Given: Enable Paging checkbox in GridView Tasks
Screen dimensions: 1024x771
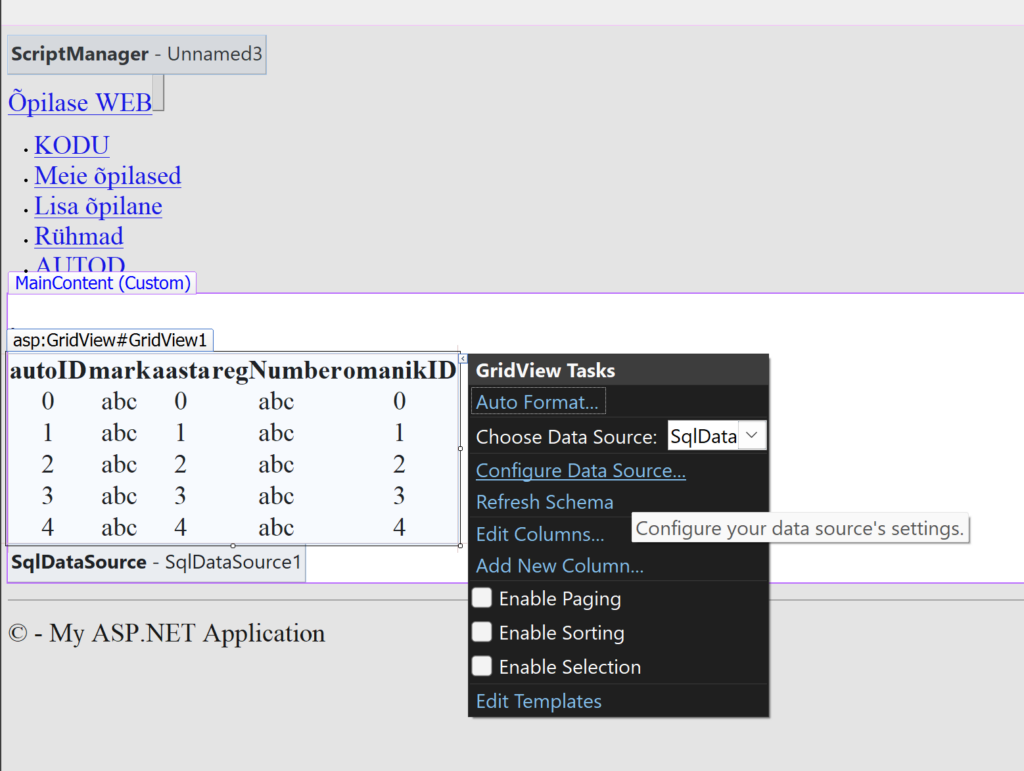Looking at the screenshot, I should [482, 598].
